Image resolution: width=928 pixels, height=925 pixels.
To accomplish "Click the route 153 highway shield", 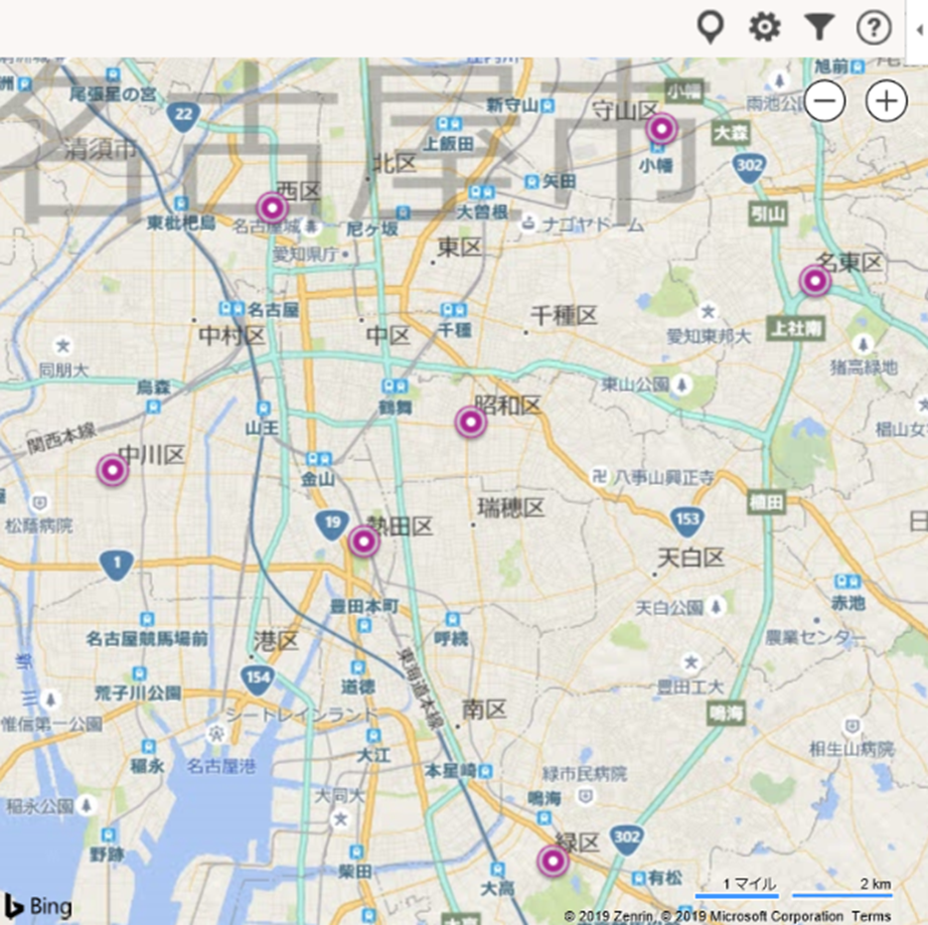I will click(x=686, y=518).
